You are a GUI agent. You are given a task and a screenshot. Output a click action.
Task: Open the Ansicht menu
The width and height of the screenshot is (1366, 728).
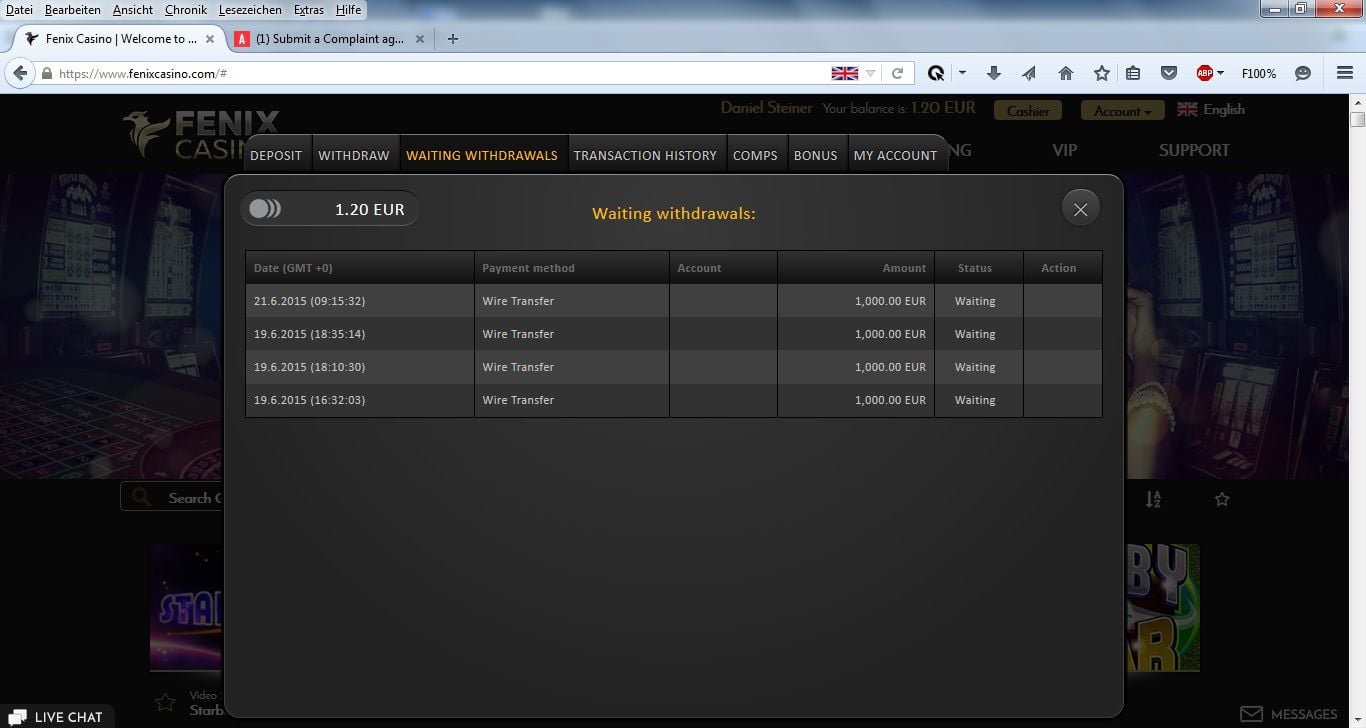pyautogui.click(x=133, y=10)
